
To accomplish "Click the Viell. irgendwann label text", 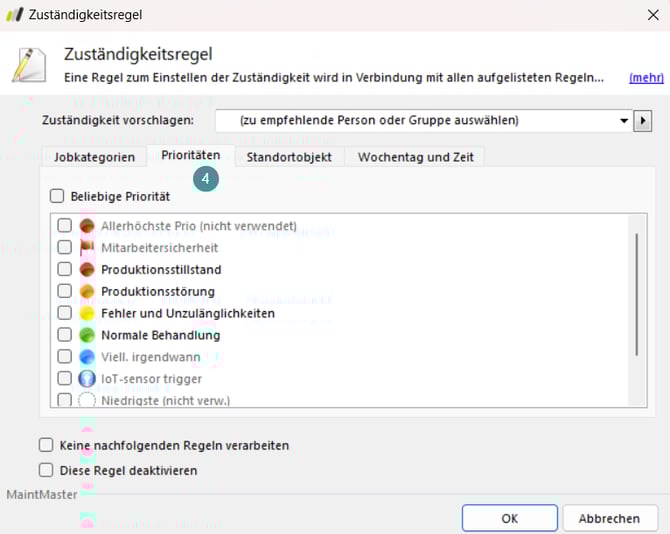I will pos(150,357).
